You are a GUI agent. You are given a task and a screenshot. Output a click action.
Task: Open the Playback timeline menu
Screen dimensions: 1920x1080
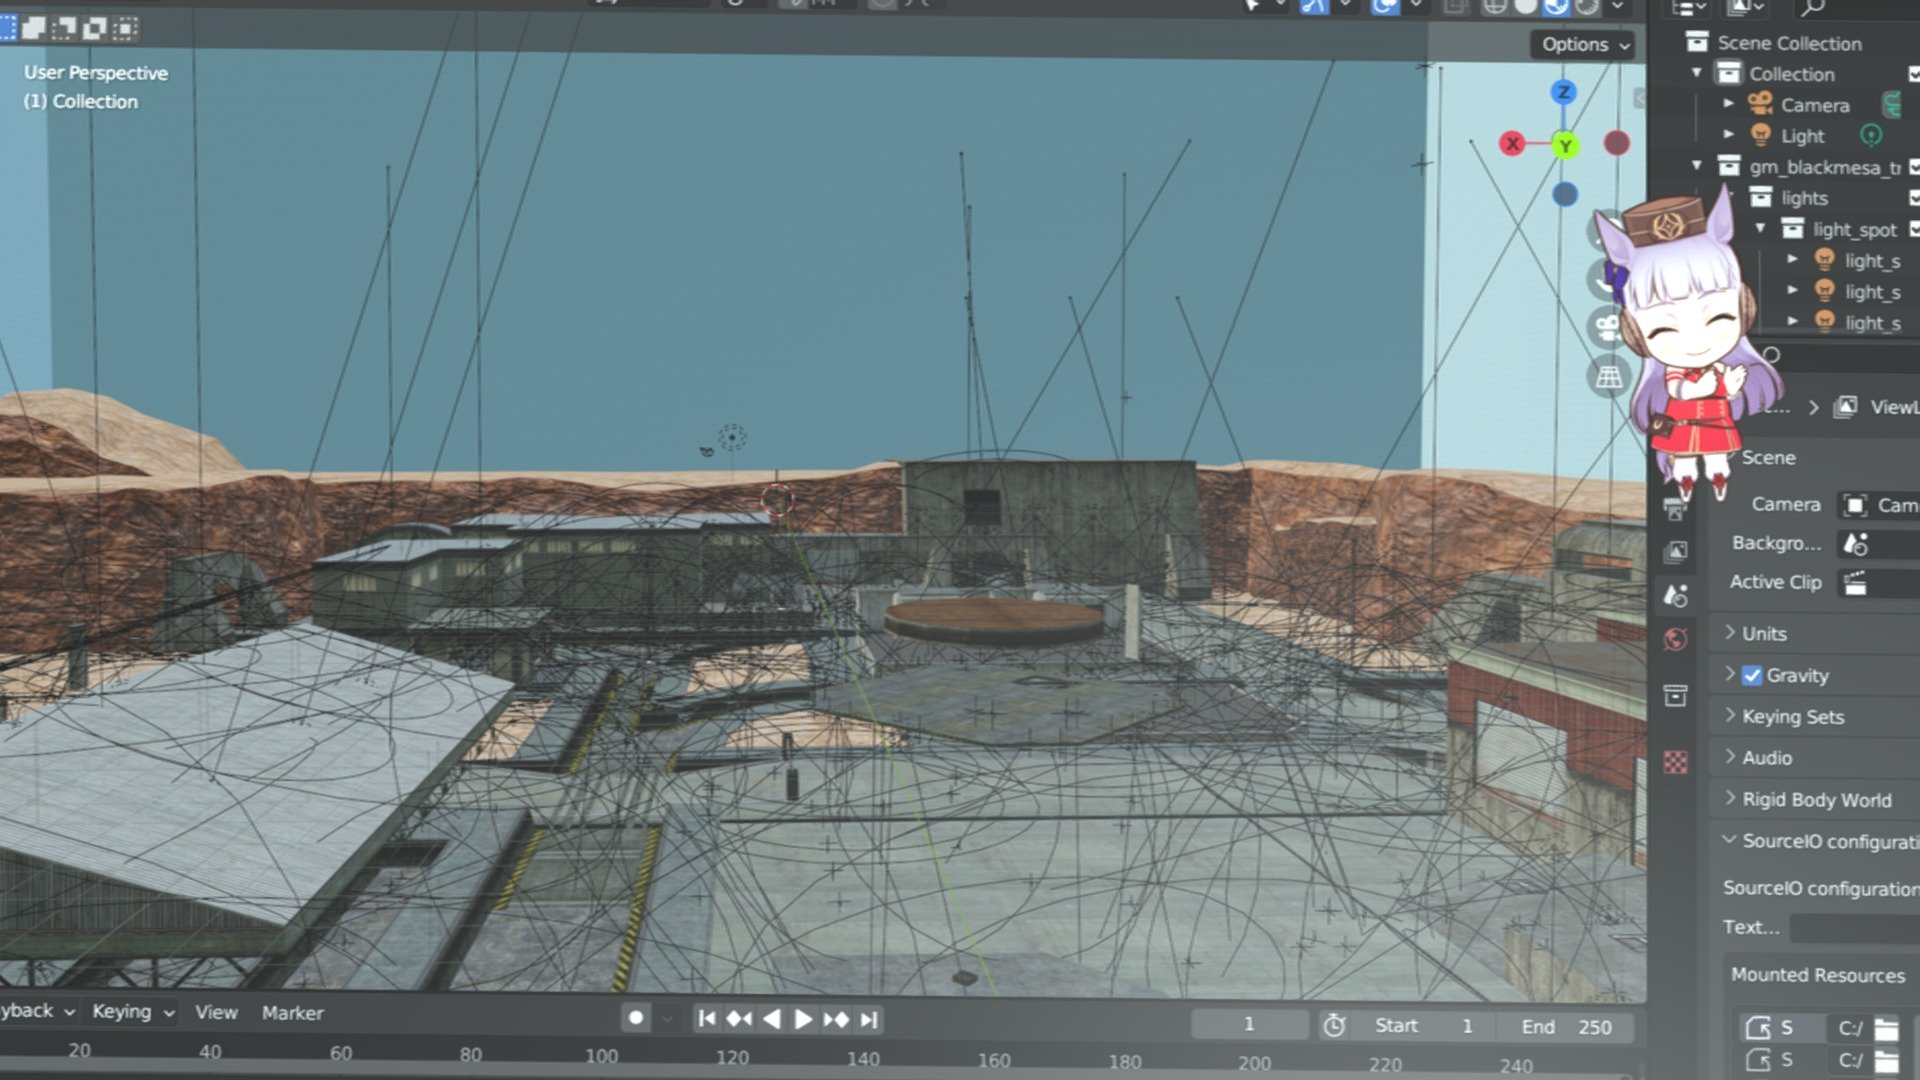coord(37,1011)
